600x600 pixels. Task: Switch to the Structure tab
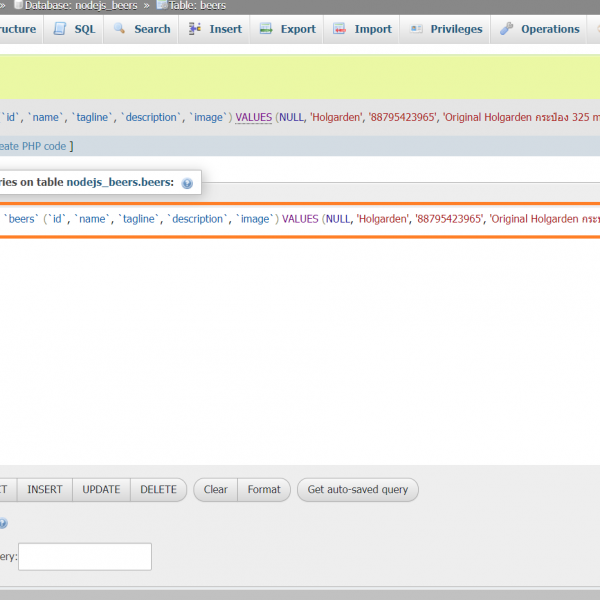[18, 29]
